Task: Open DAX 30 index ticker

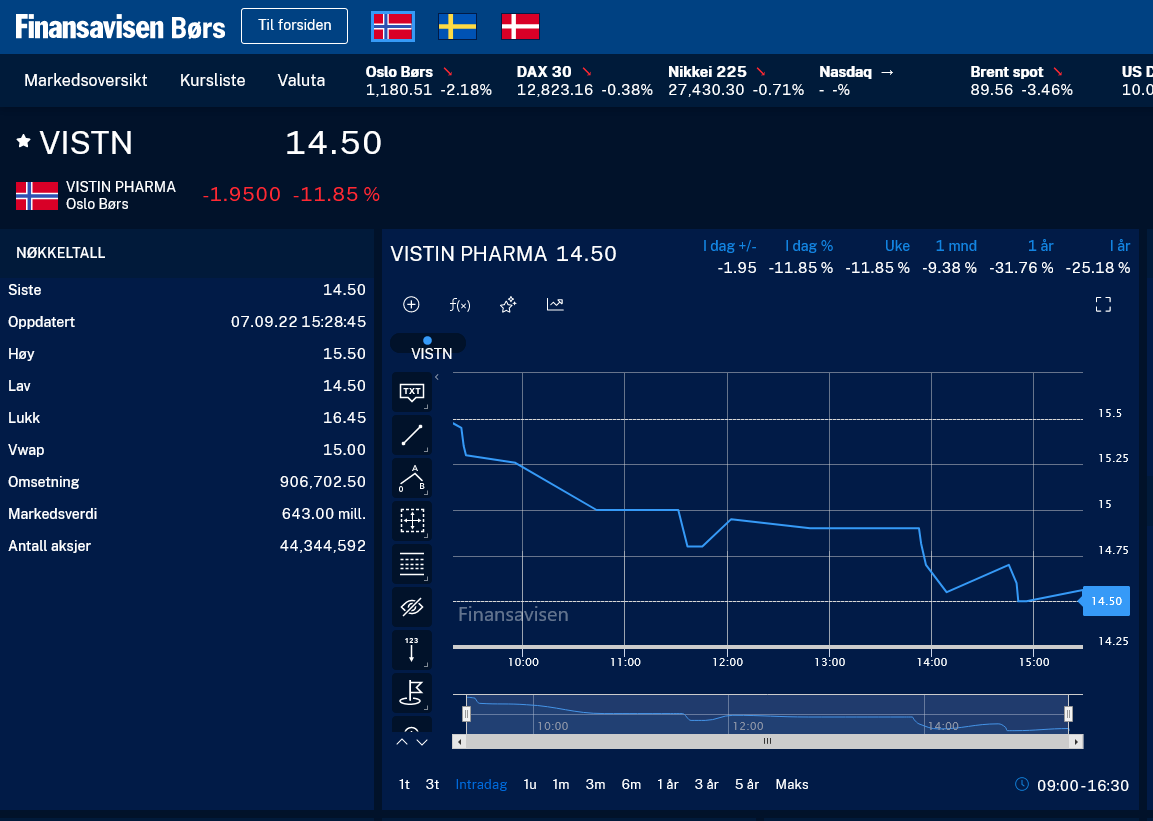Action: click(x=585, y=81)
